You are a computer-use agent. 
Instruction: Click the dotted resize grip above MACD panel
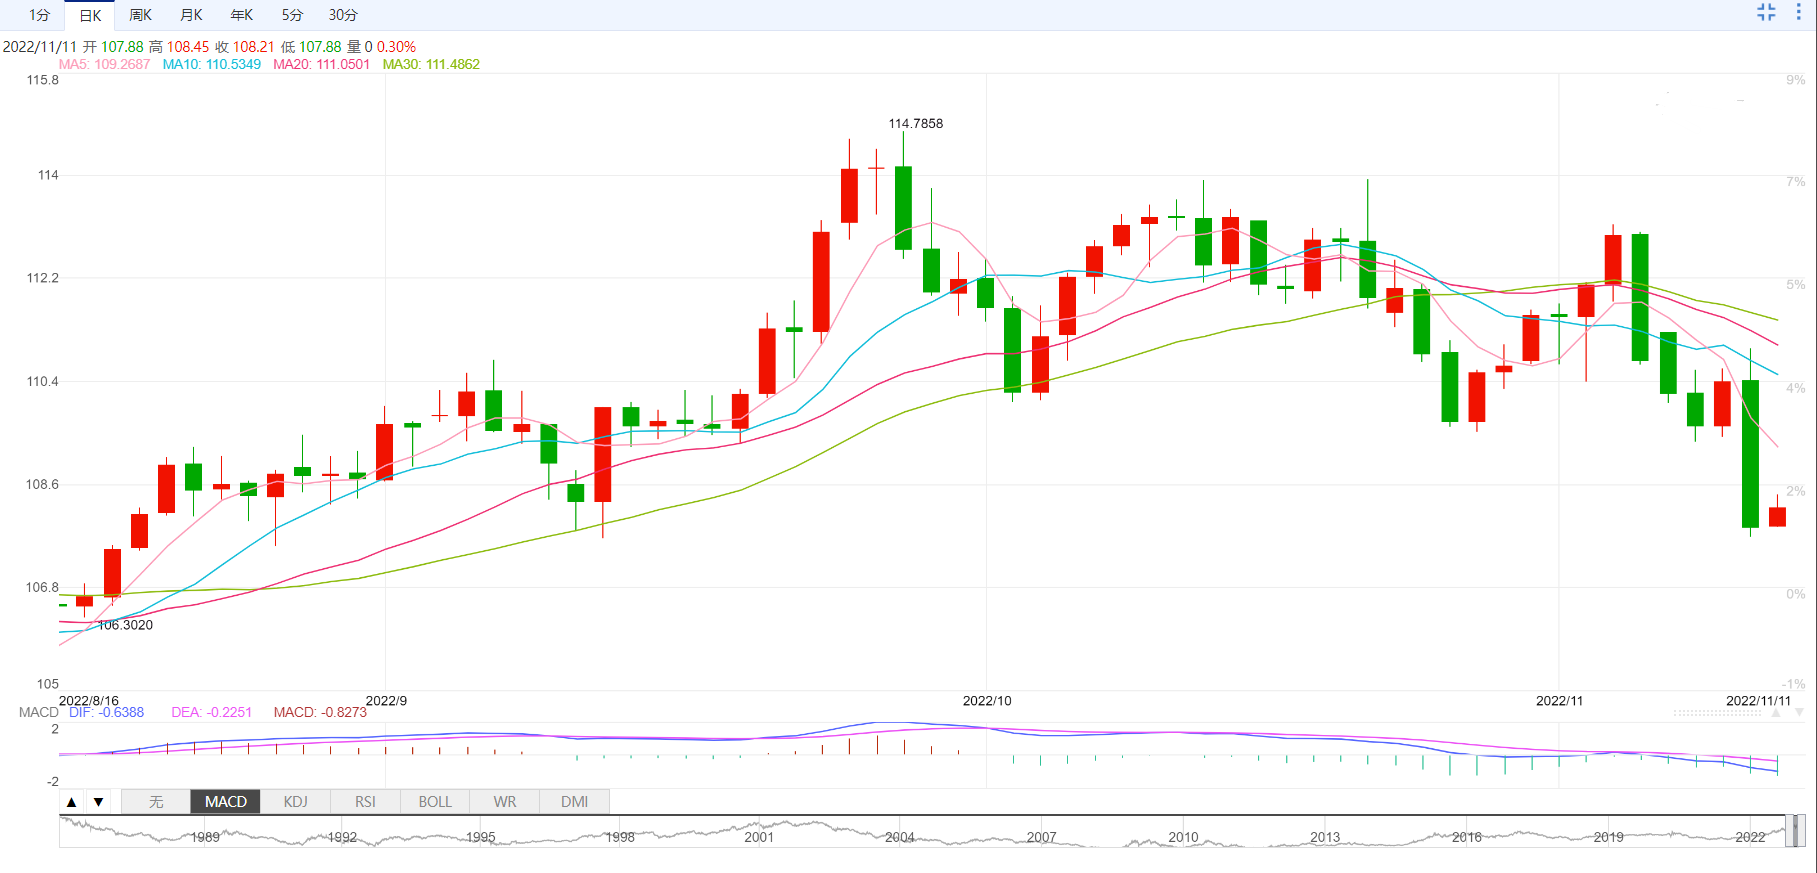click(x=1719, y=713)
